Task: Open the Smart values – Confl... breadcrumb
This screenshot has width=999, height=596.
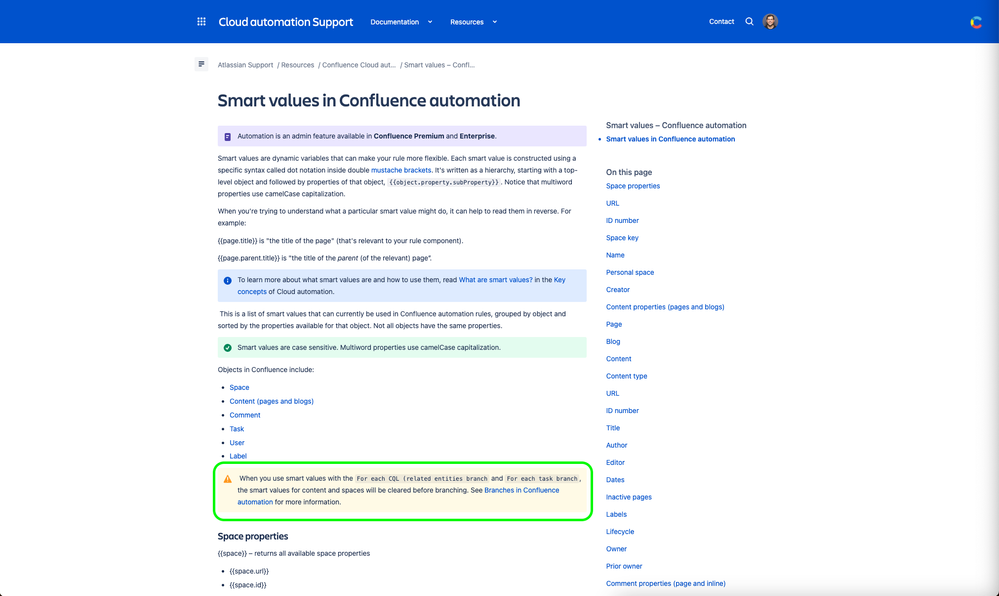Action: 439,65
